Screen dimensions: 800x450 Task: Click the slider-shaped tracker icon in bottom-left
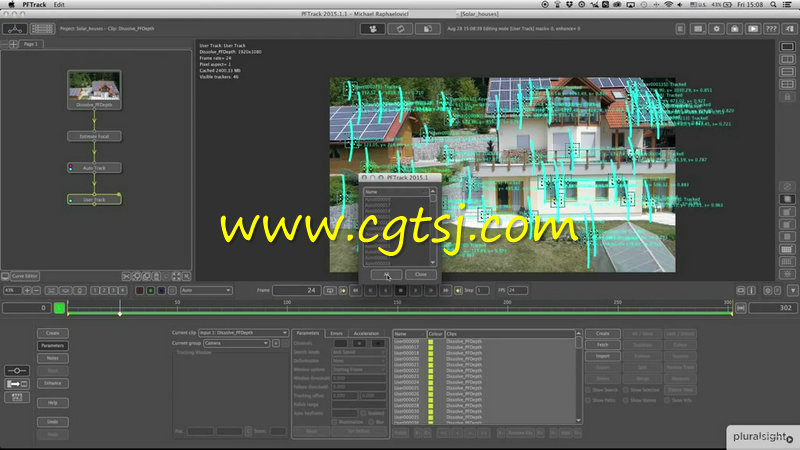17,370
